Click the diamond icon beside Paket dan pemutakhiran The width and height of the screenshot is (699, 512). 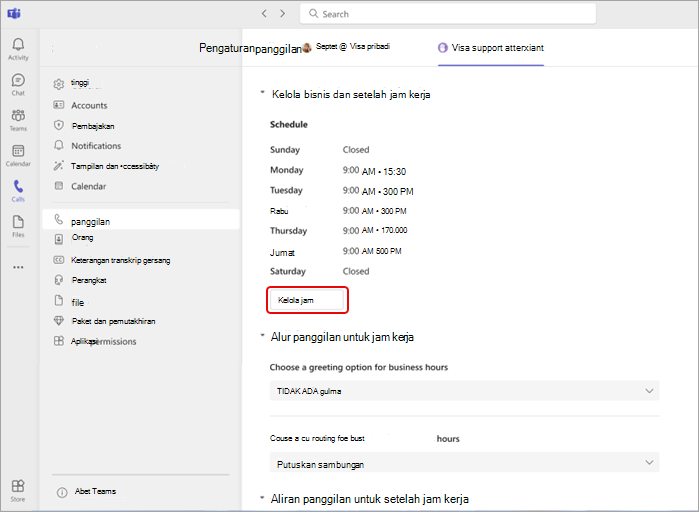pos(59,320)
